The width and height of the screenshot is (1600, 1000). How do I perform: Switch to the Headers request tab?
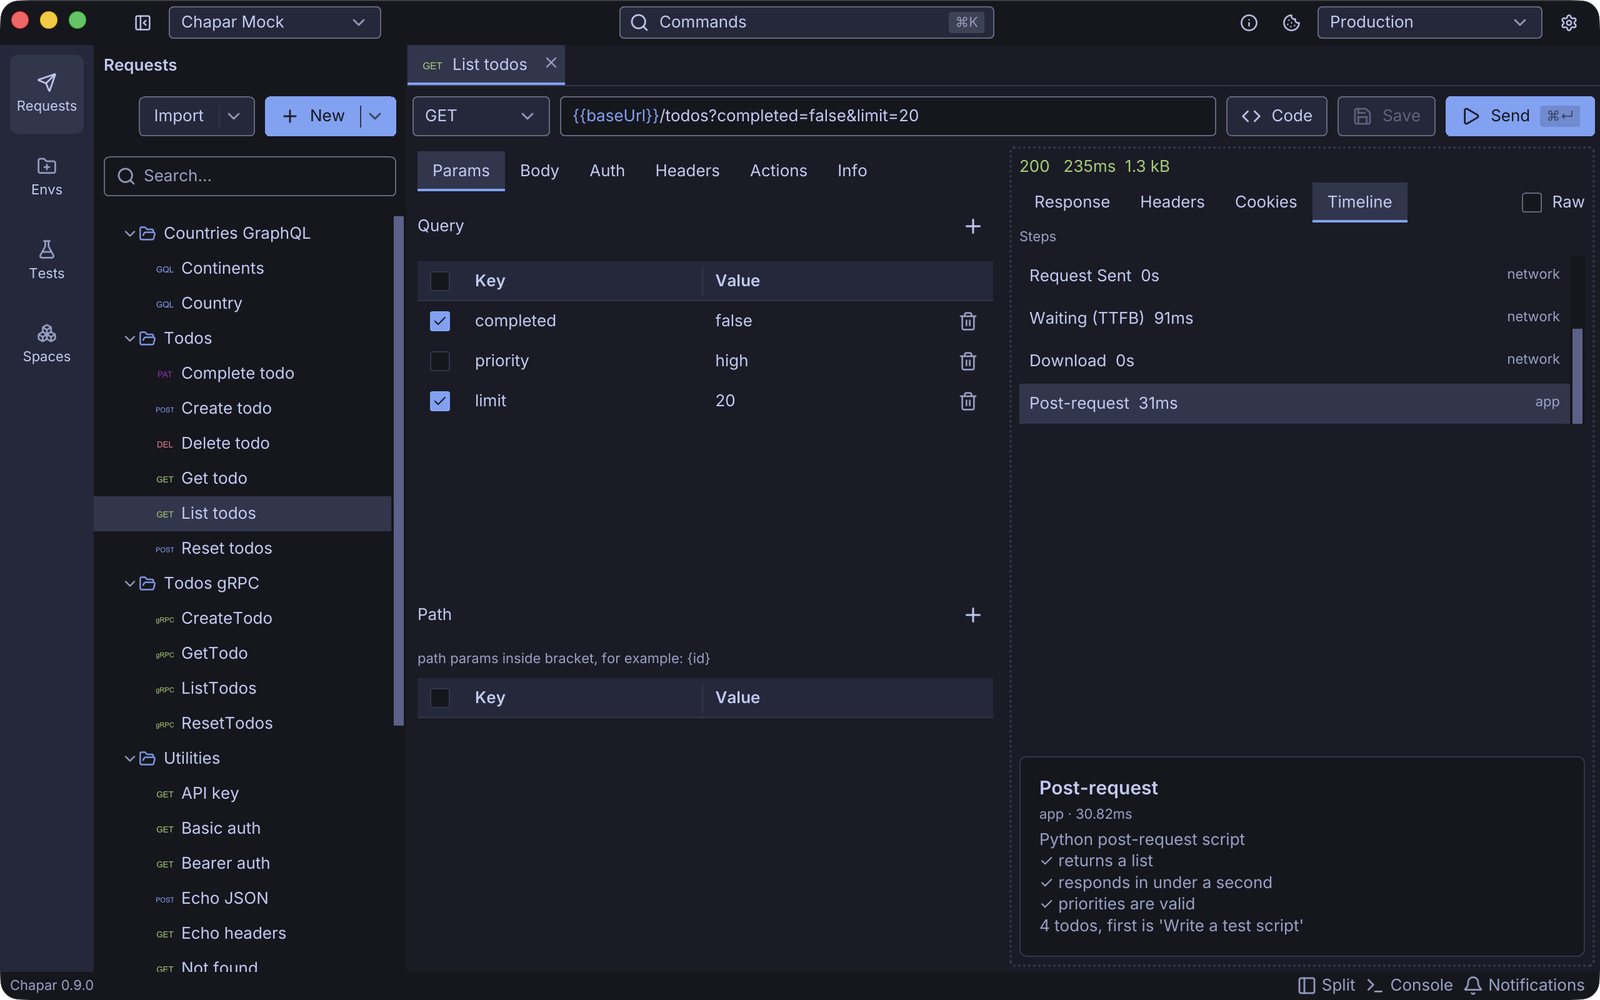pos(687,171)
